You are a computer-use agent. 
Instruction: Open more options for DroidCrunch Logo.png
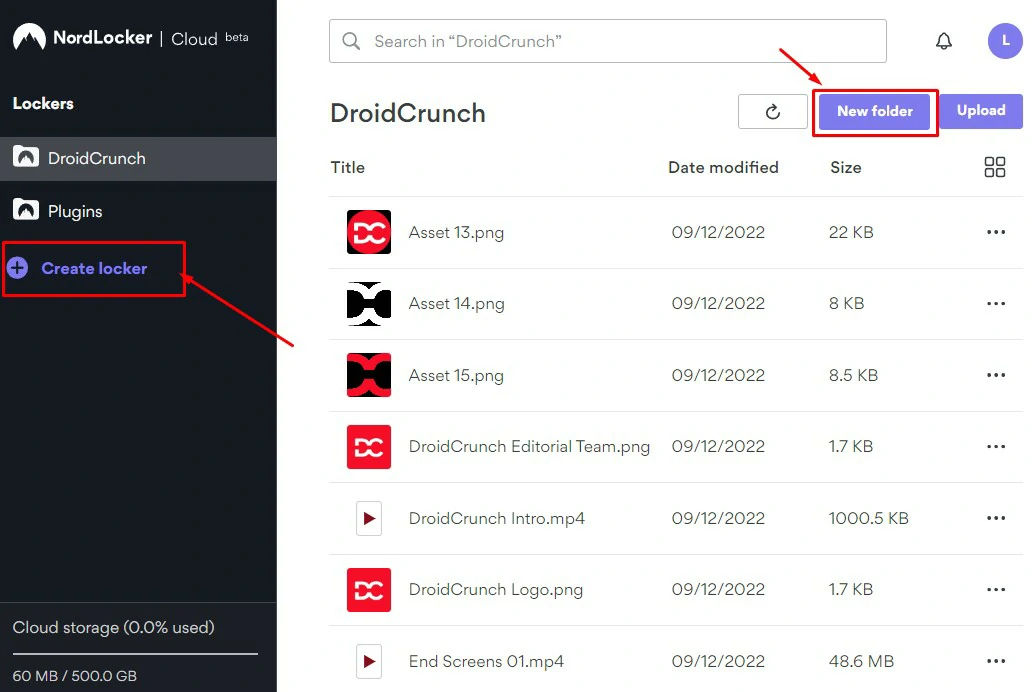coord(996,589)
